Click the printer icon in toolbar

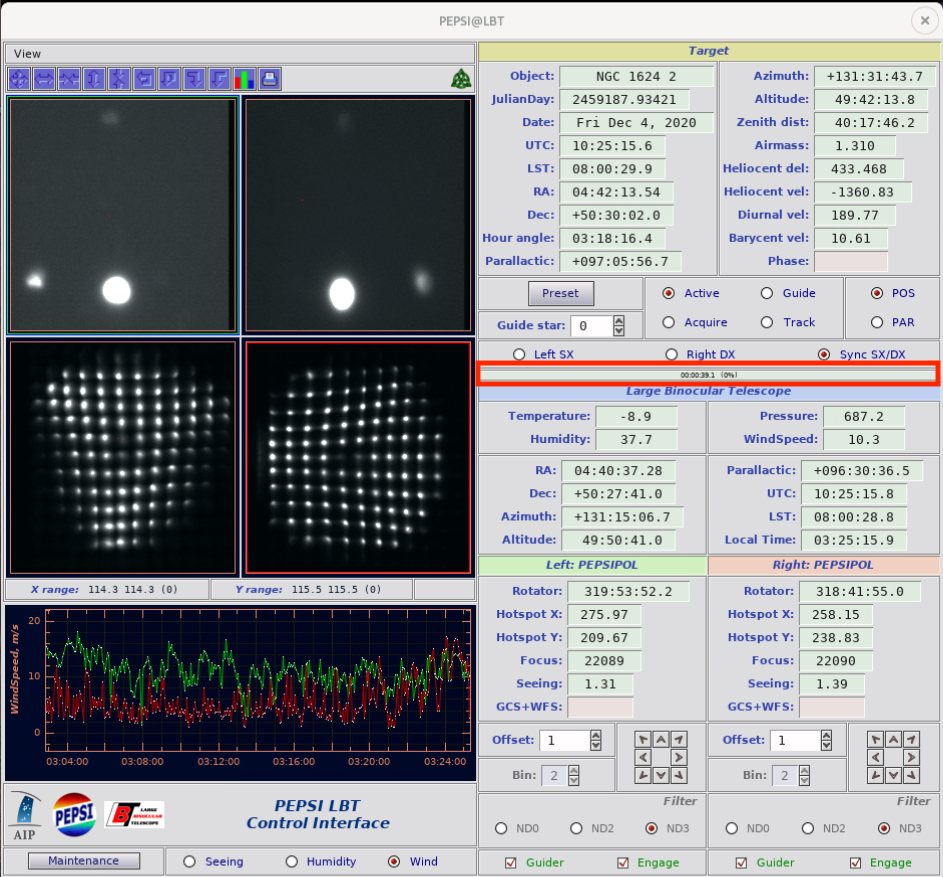tap(270, 79)
